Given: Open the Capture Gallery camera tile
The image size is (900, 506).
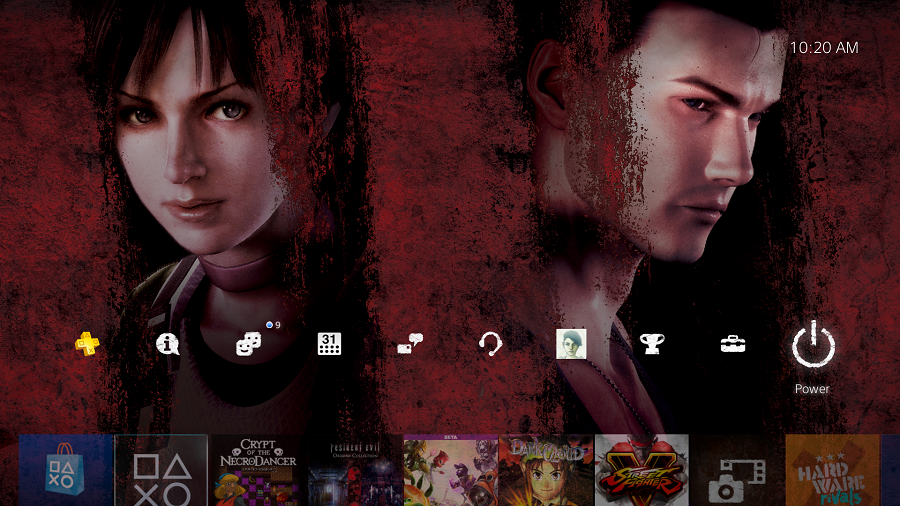Looking at the screenshot, I should point(737,470).
